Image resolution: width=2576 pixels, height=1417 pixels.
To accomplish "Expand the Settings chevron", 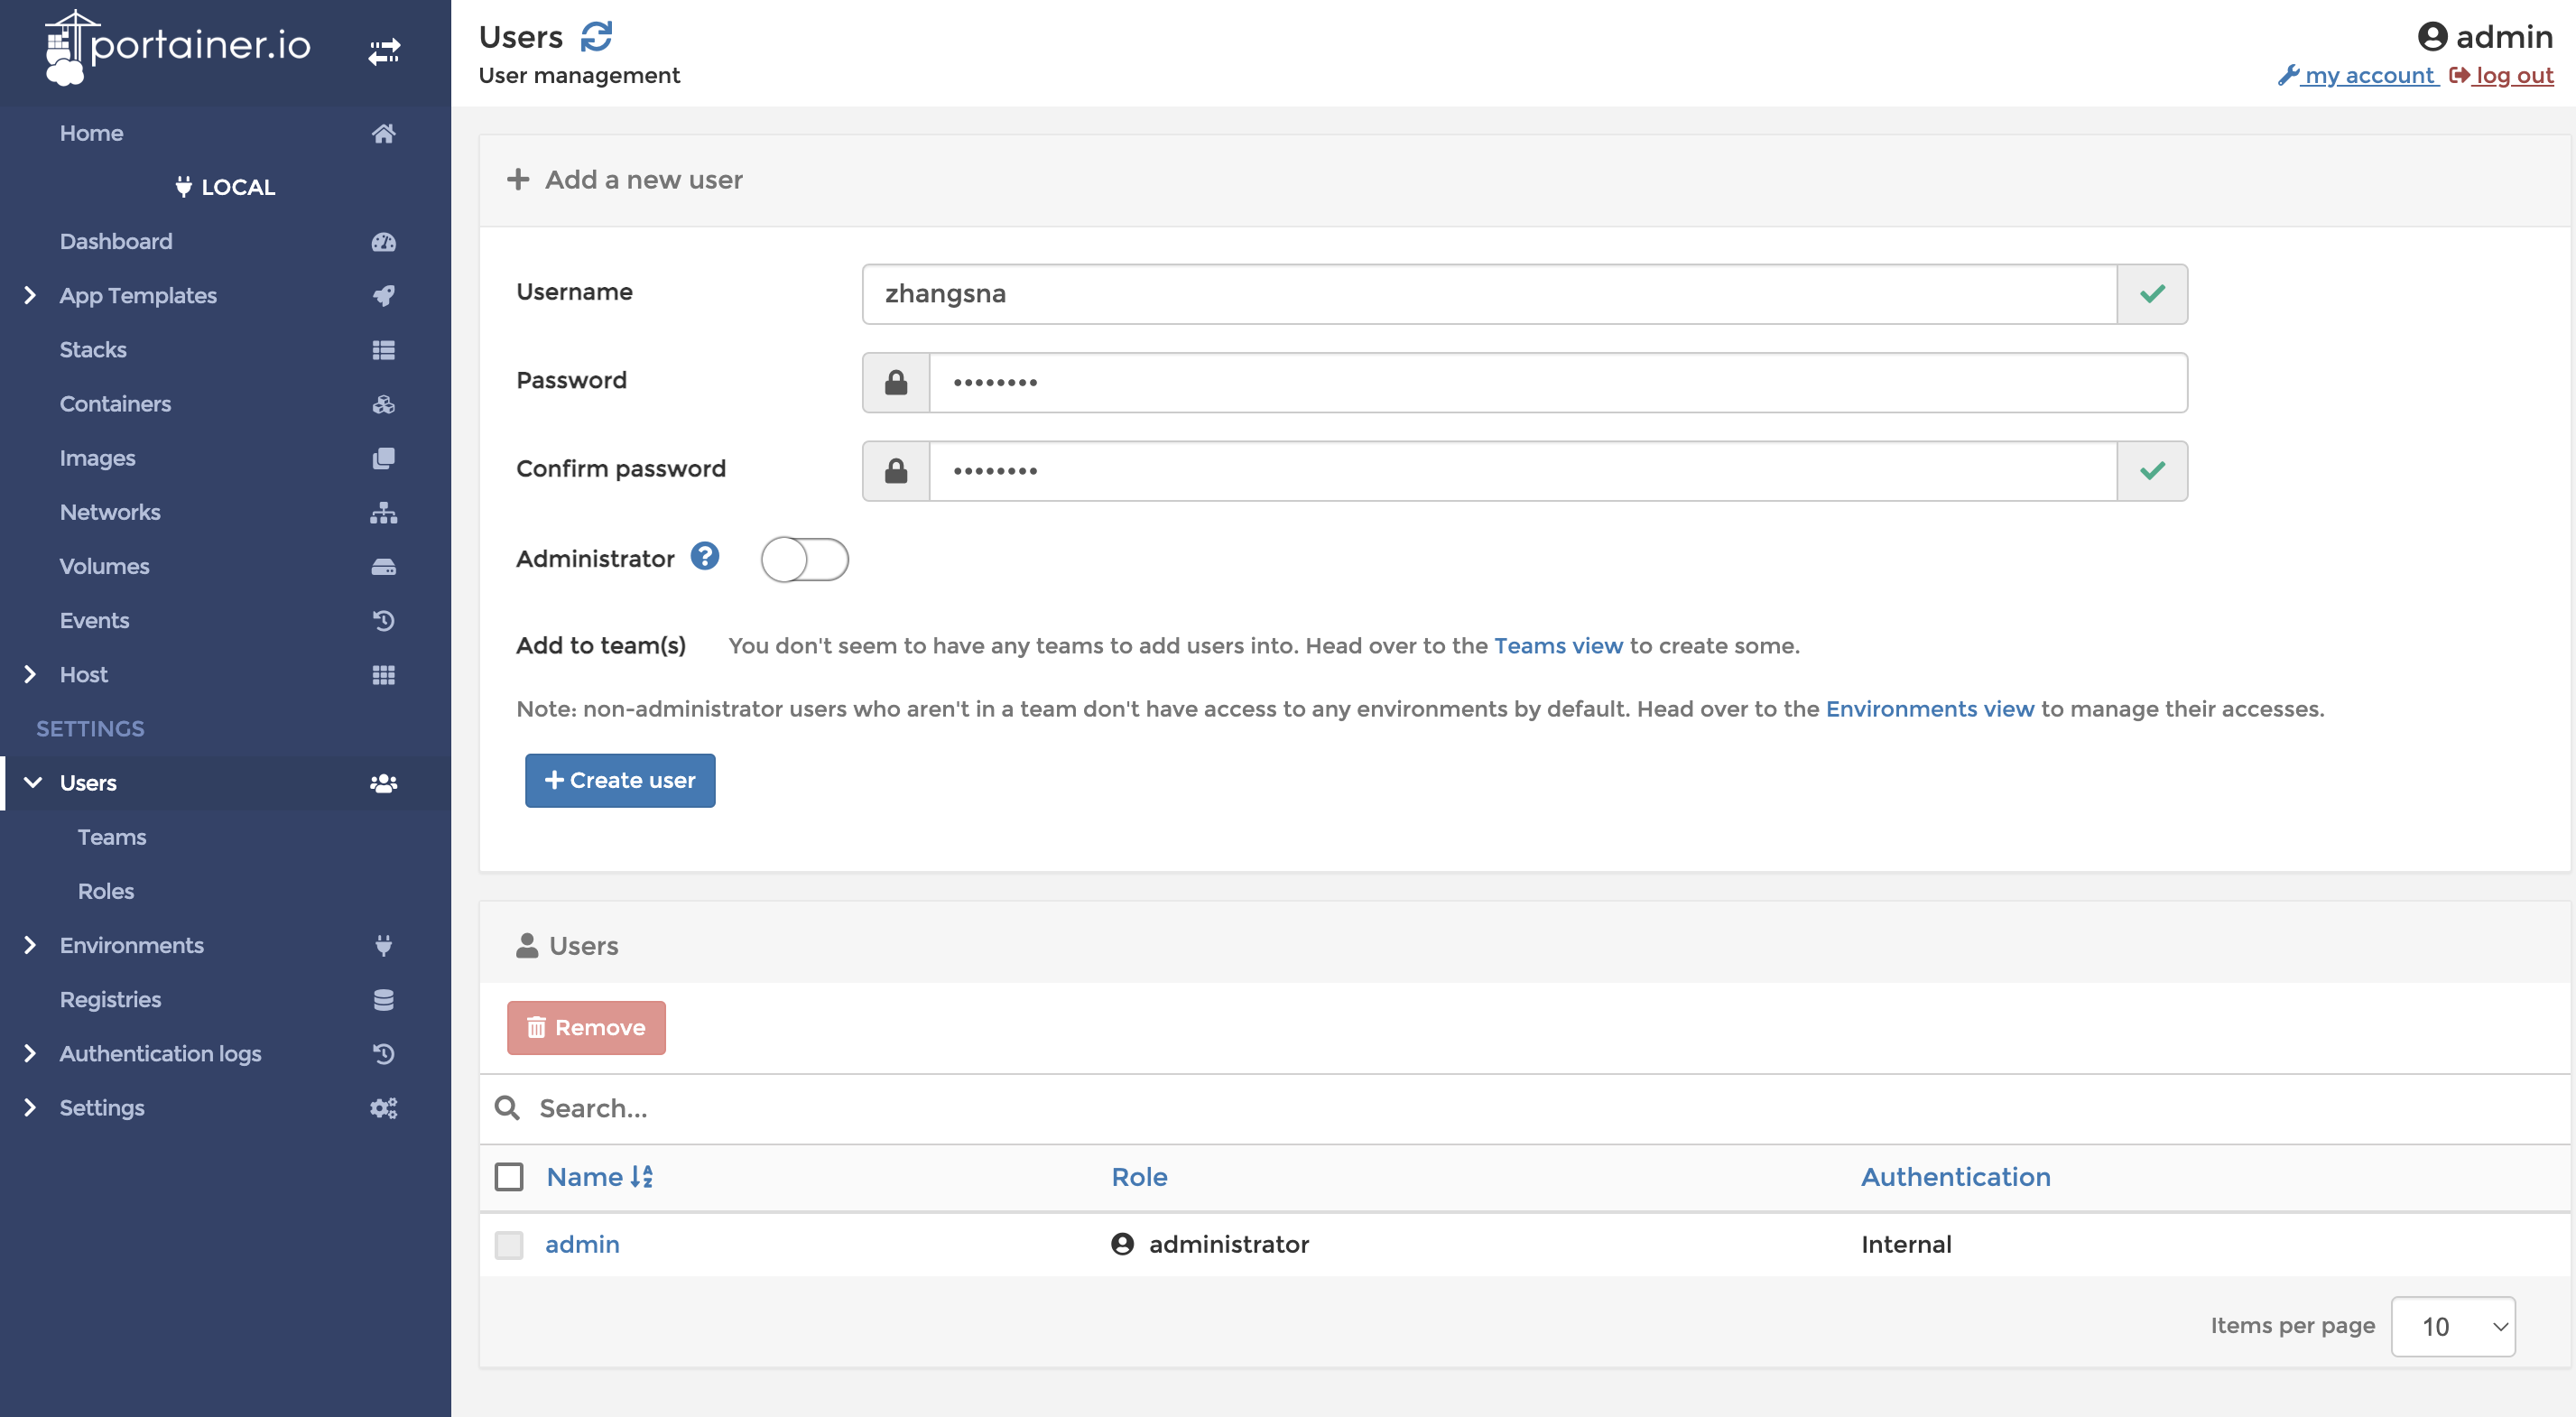I will (x=29, y=1108).
